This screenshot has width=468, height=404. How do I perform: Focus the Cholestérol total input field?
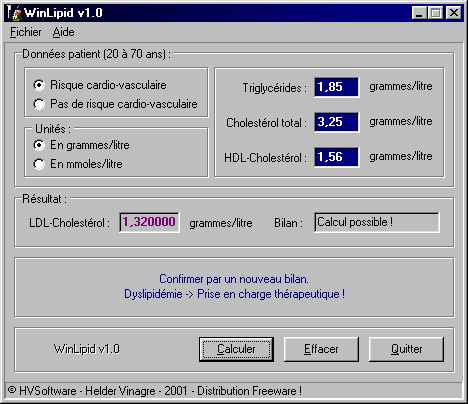coord(337,122)
